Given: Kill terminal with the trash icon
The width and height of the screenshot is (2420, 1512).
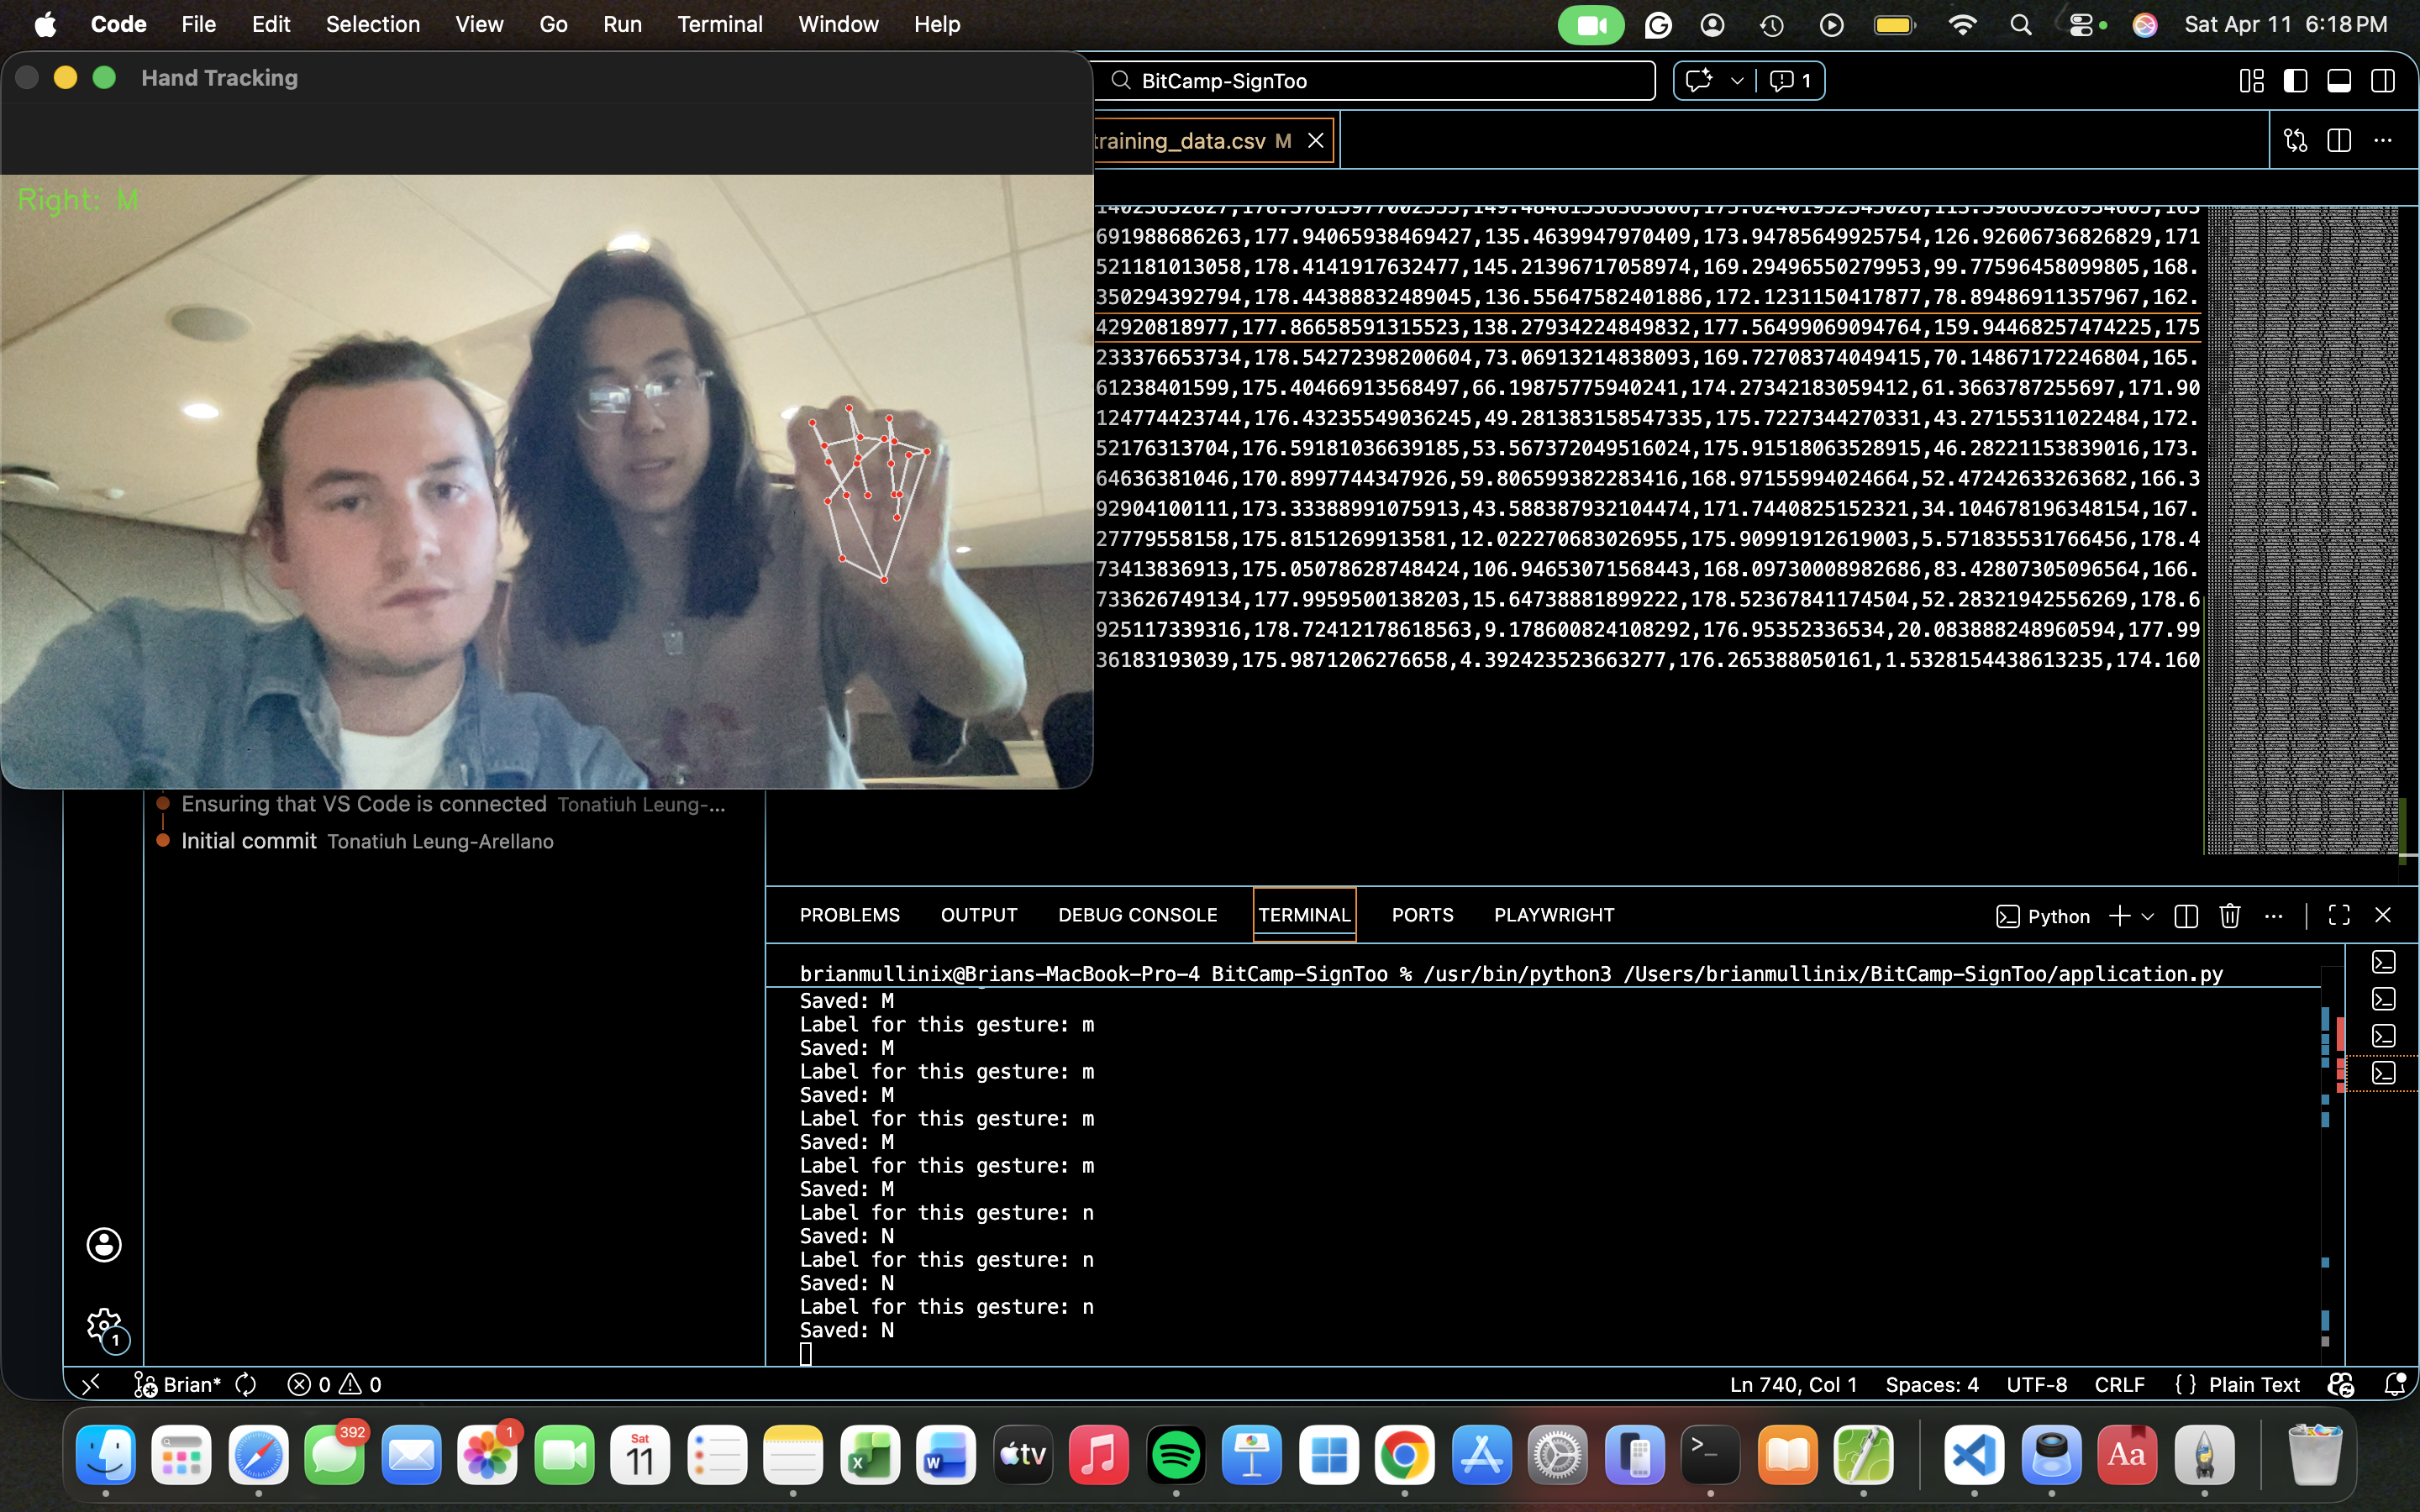Looking at the screenshot, I should click(2229, 915).
